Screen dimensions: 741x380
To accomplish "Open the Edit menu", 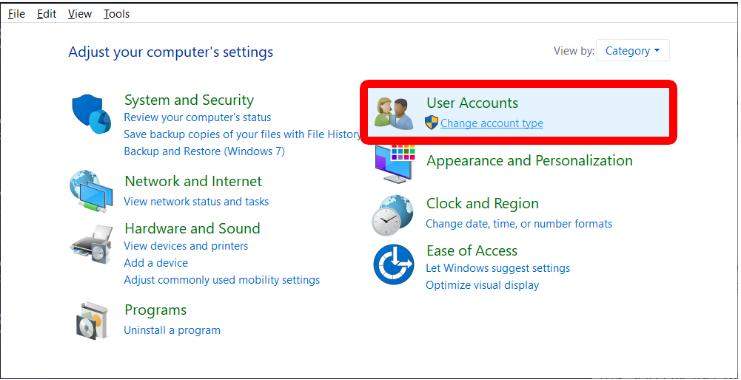I will coord(46,14).
